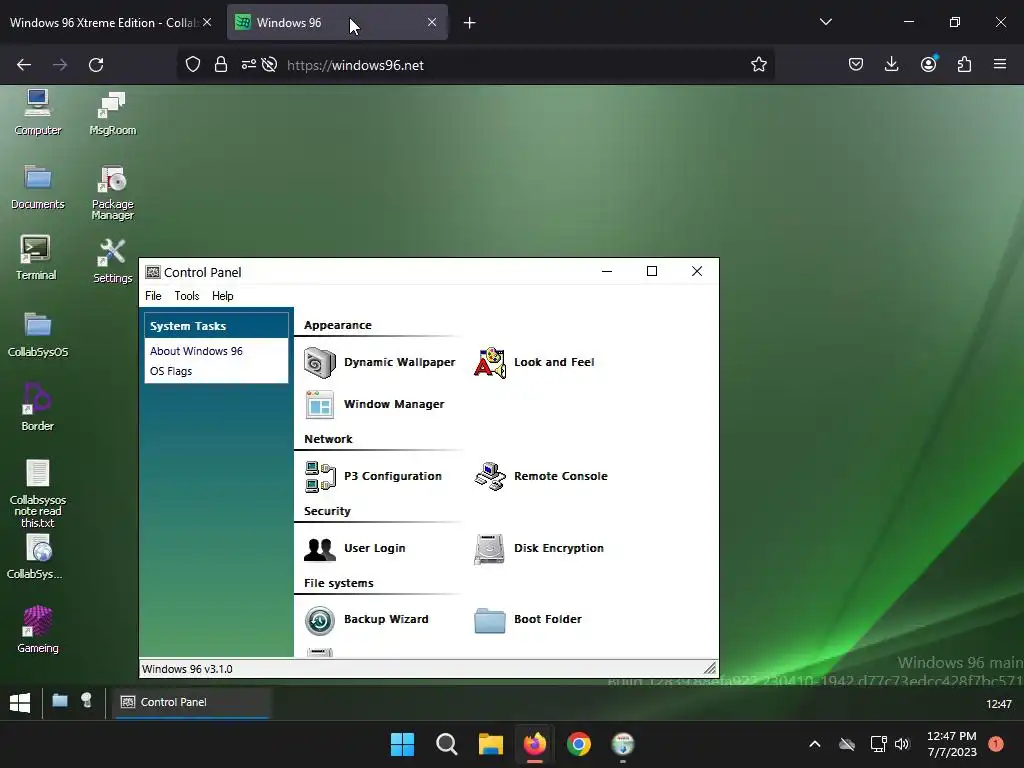Open Disk Encryption drive icon
Image resolution: width=1024 pixels, height=768 pixels.
489,549
